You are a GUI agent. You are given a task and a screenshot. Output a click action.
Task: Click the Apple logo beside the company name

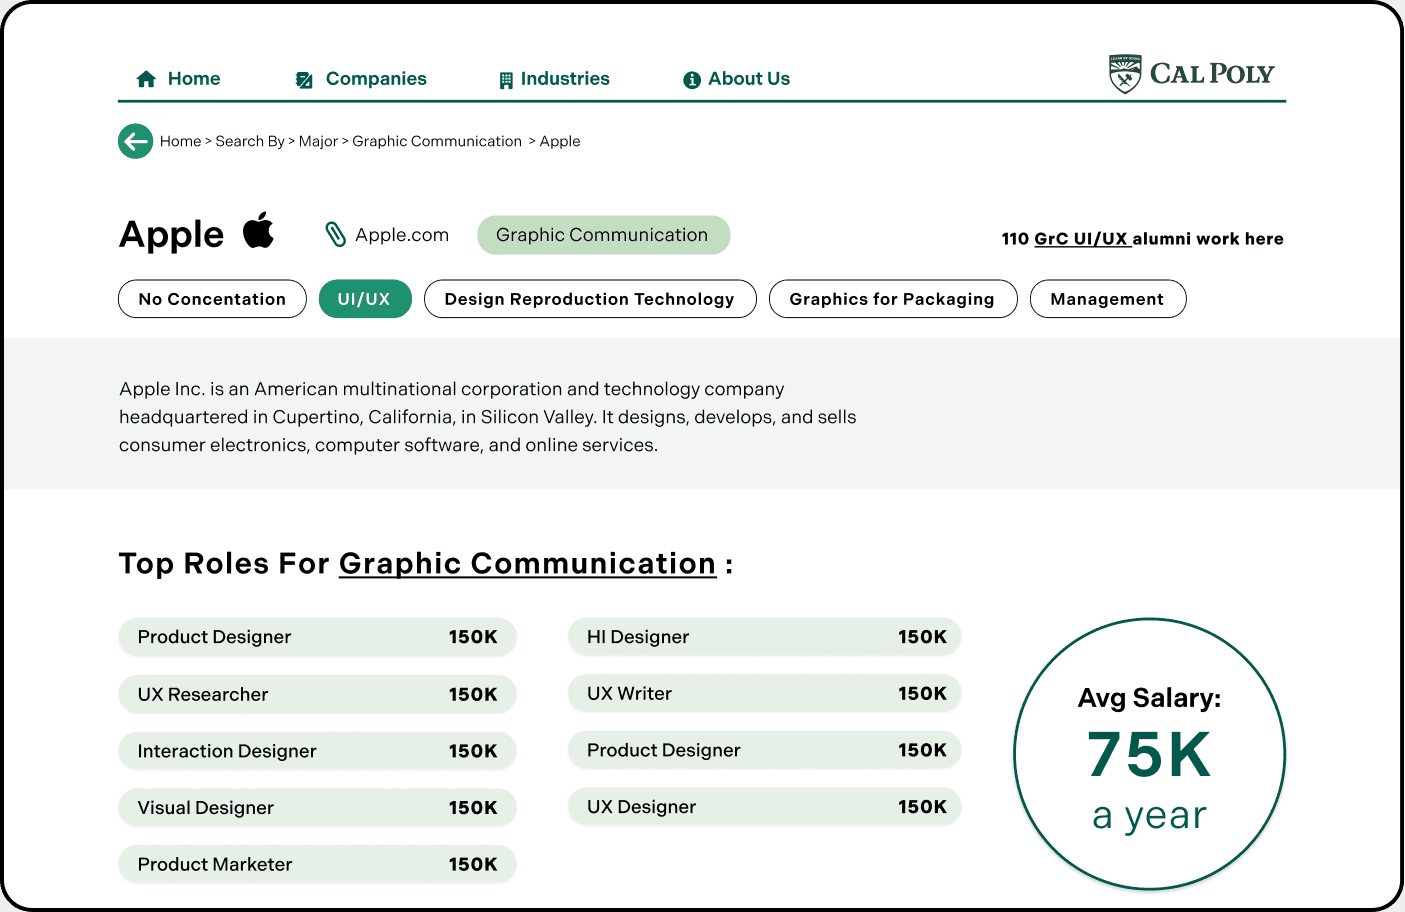[259, 230]
